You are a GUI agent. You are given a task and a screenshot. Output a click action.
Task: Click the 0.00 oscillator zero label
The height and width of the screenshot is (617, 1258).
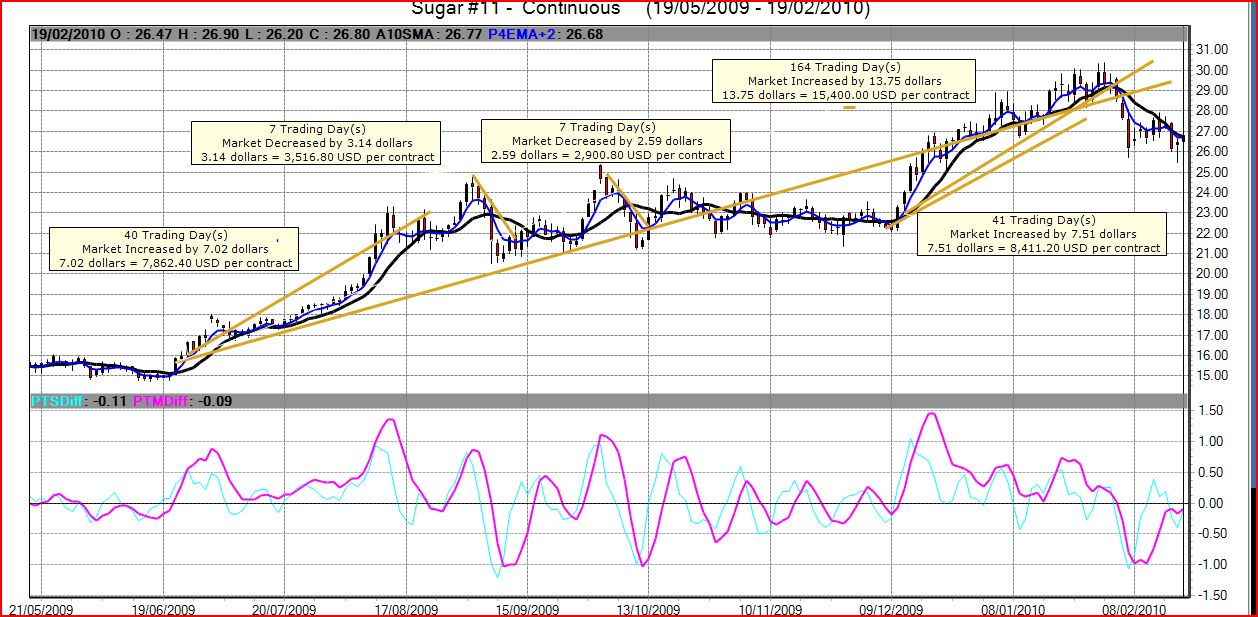coord(1210,504)
